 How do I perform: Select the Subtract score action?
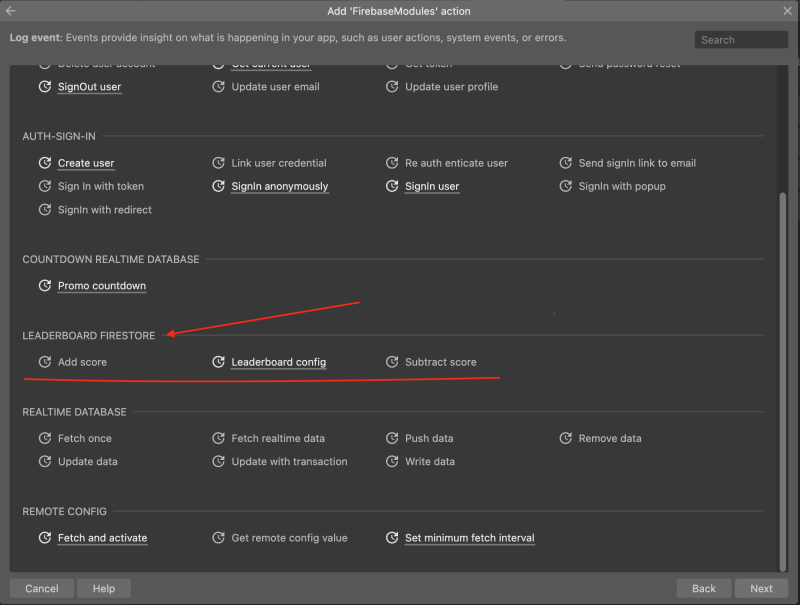[441, 362]
